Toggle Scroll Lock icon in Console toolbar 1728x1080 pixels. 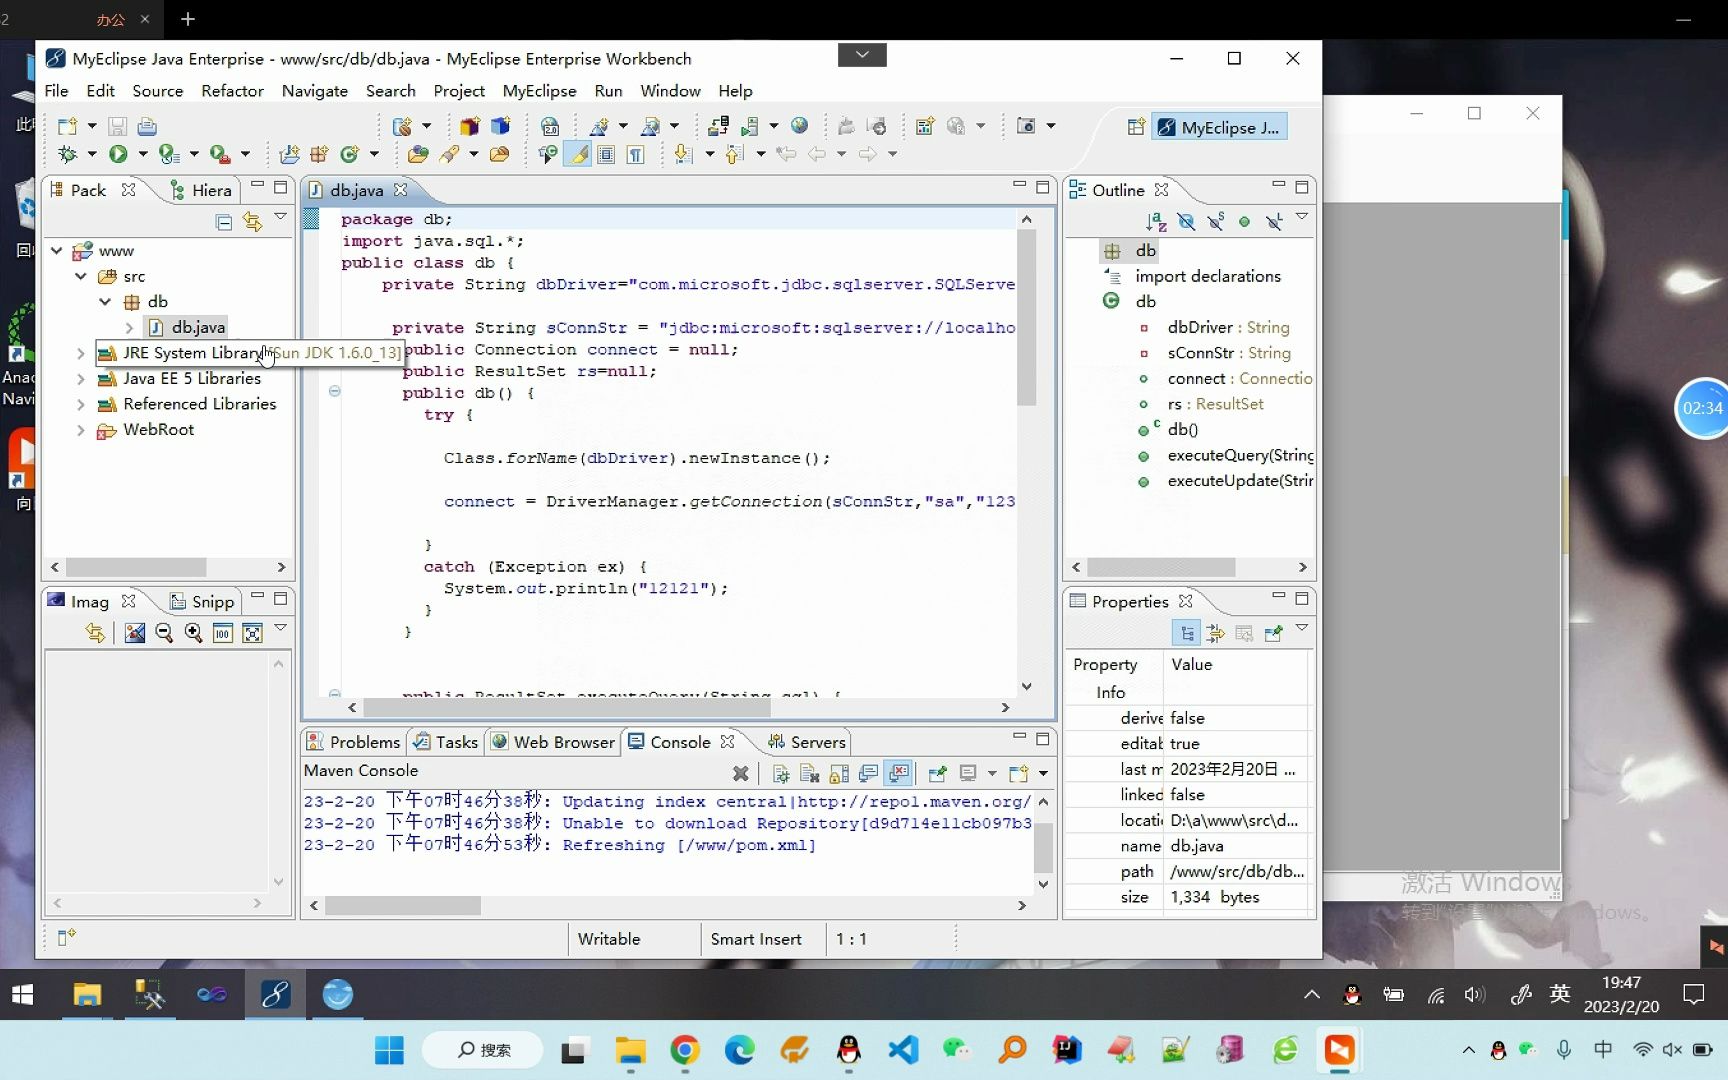pos(838,773)
